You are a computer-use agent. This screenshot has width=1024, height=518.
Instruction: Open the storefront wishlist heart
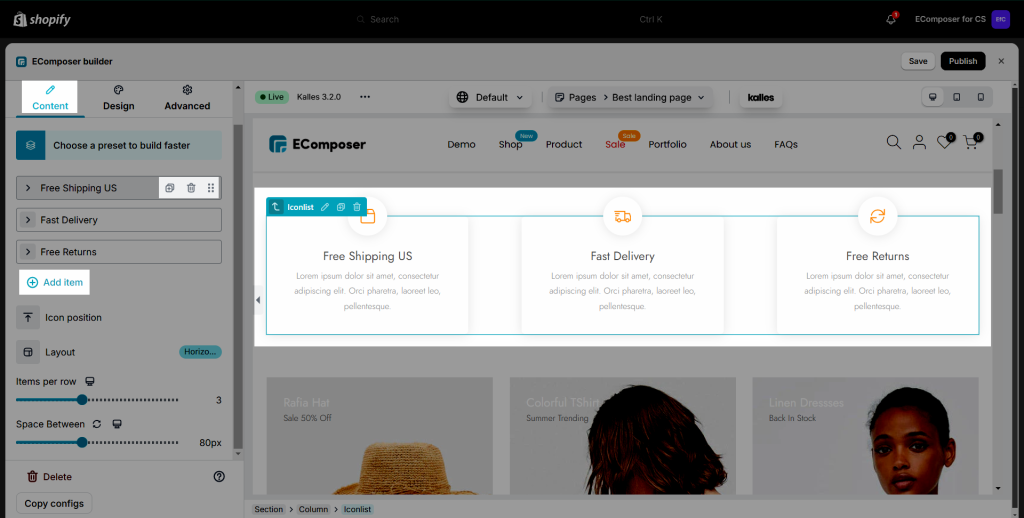click(946, 141)
